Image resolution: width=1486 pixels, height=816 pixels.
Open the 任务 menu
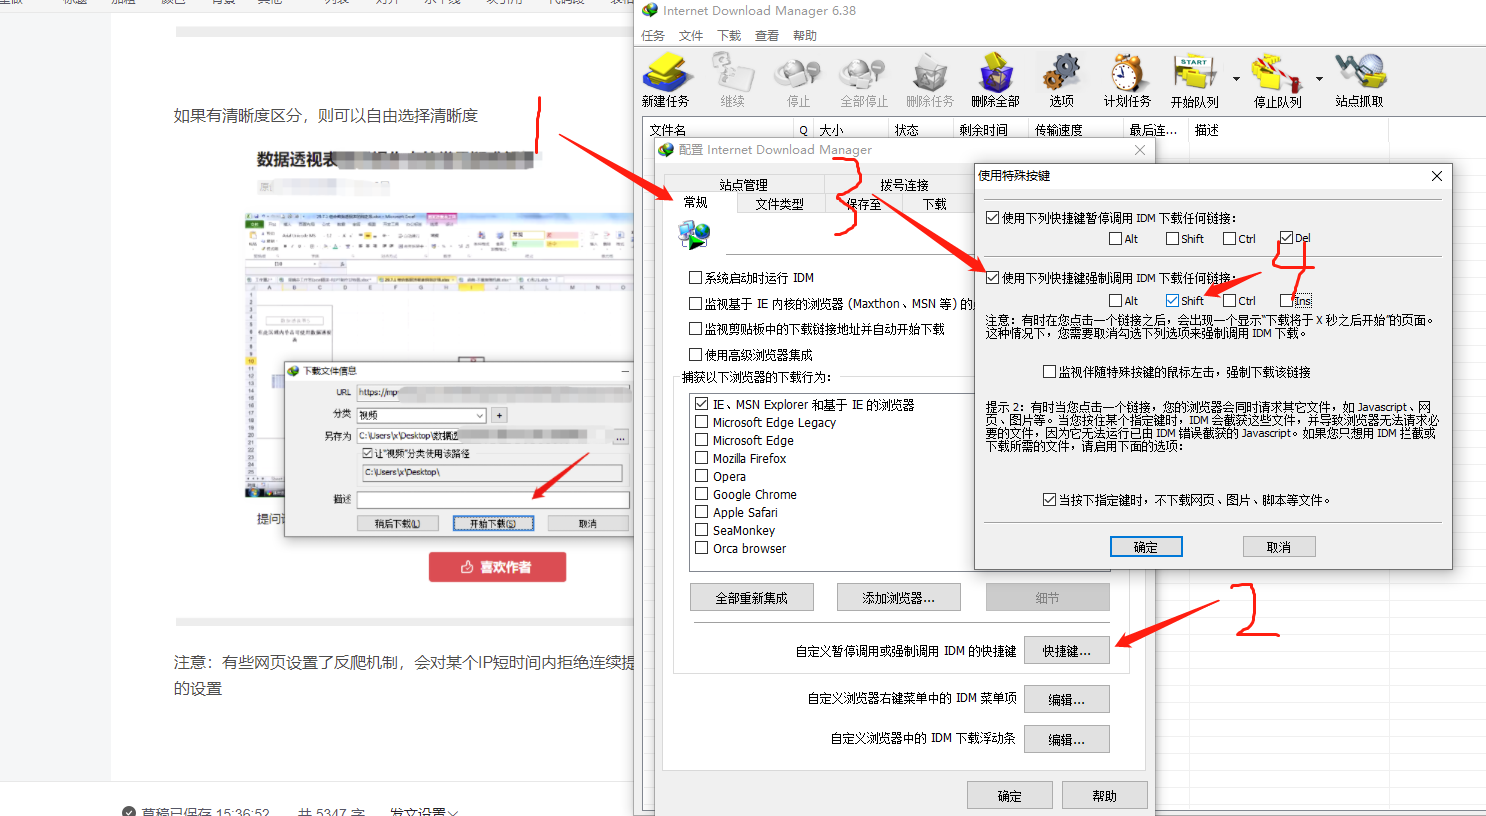pyautogui.click(x=653, y=35)
